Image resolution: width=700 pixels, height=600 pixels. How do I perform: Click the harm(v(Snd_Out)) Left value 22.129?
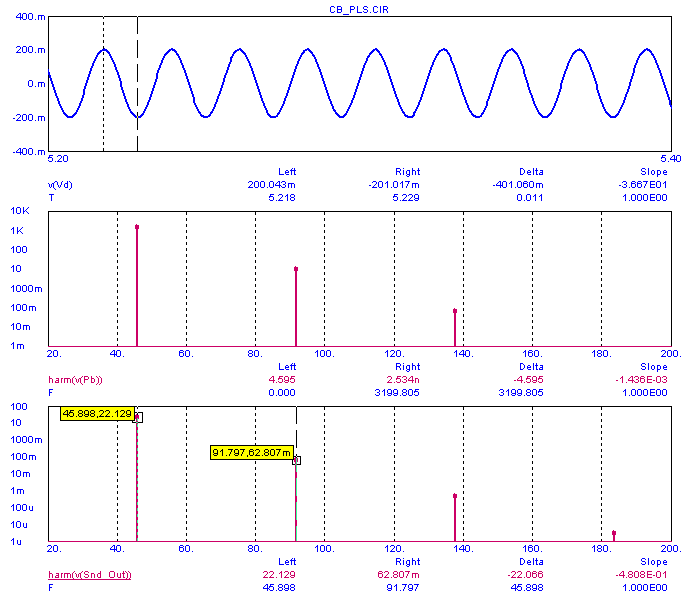[279, 575]
